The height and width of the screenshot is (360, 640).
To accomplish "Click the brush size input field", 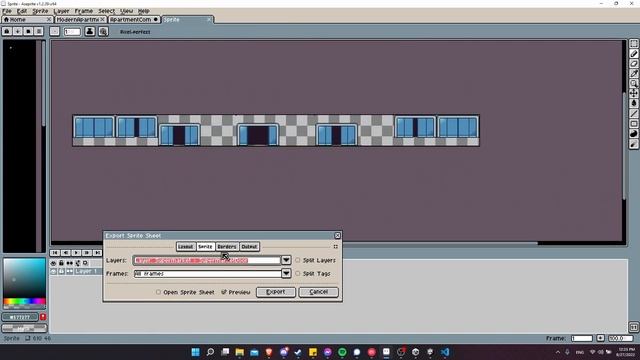I will pos(72,31).
